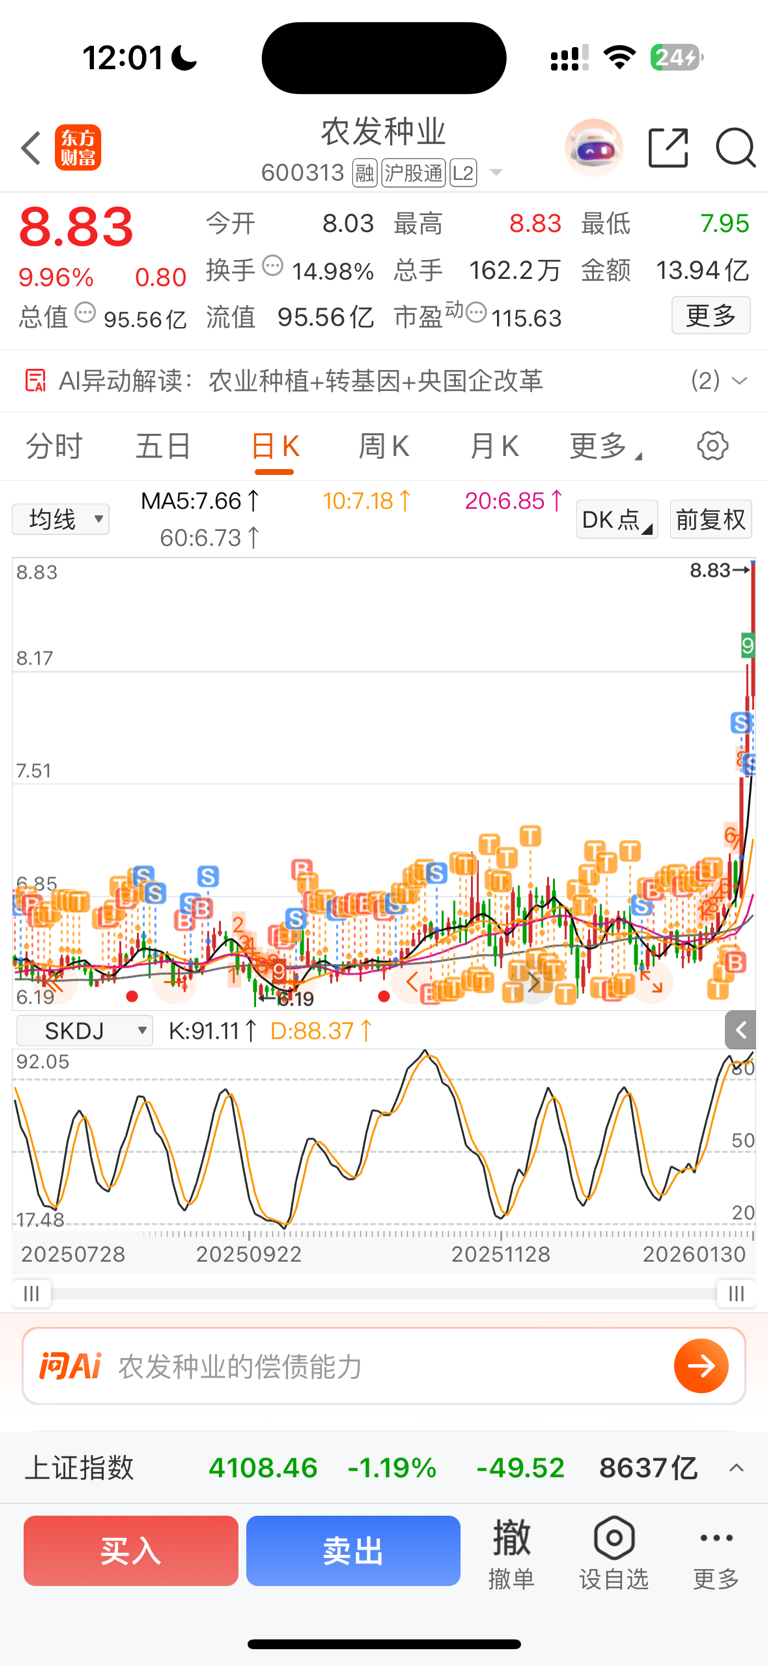Tap 20:6.85 moving average value
The height and width of the screenshot is (1665, 769).
pos(514,501)
